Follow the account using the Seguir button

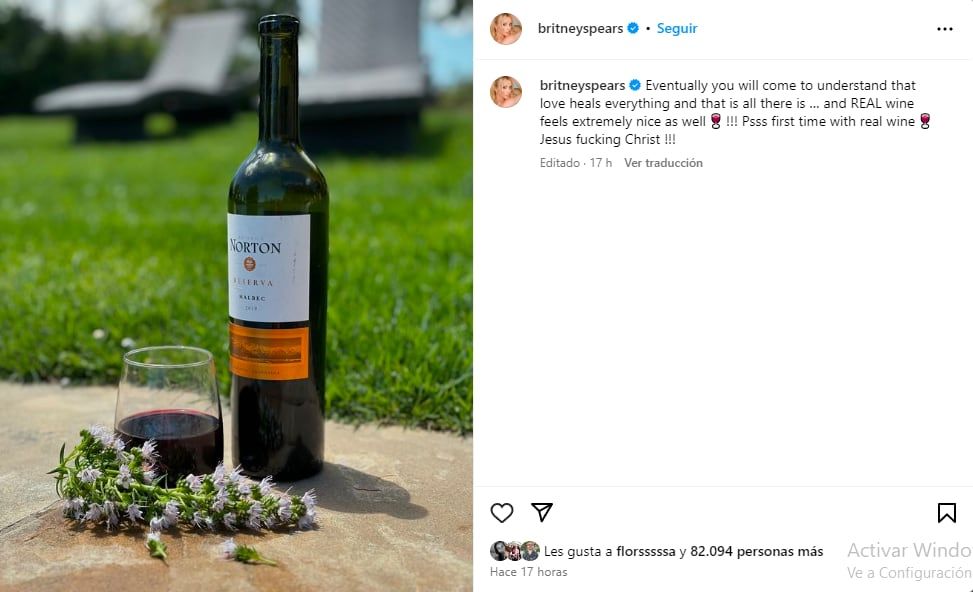coord(676,29)
